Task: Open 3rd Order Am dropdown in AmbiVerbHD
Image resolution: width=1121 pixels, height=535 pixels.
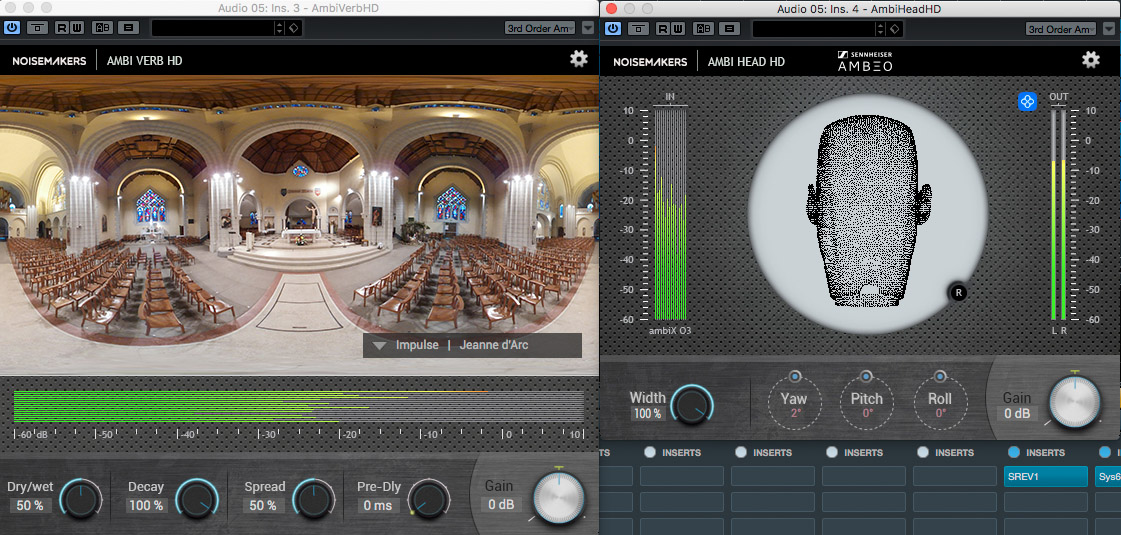Action: pyautogui.click(x=540, y=28)
